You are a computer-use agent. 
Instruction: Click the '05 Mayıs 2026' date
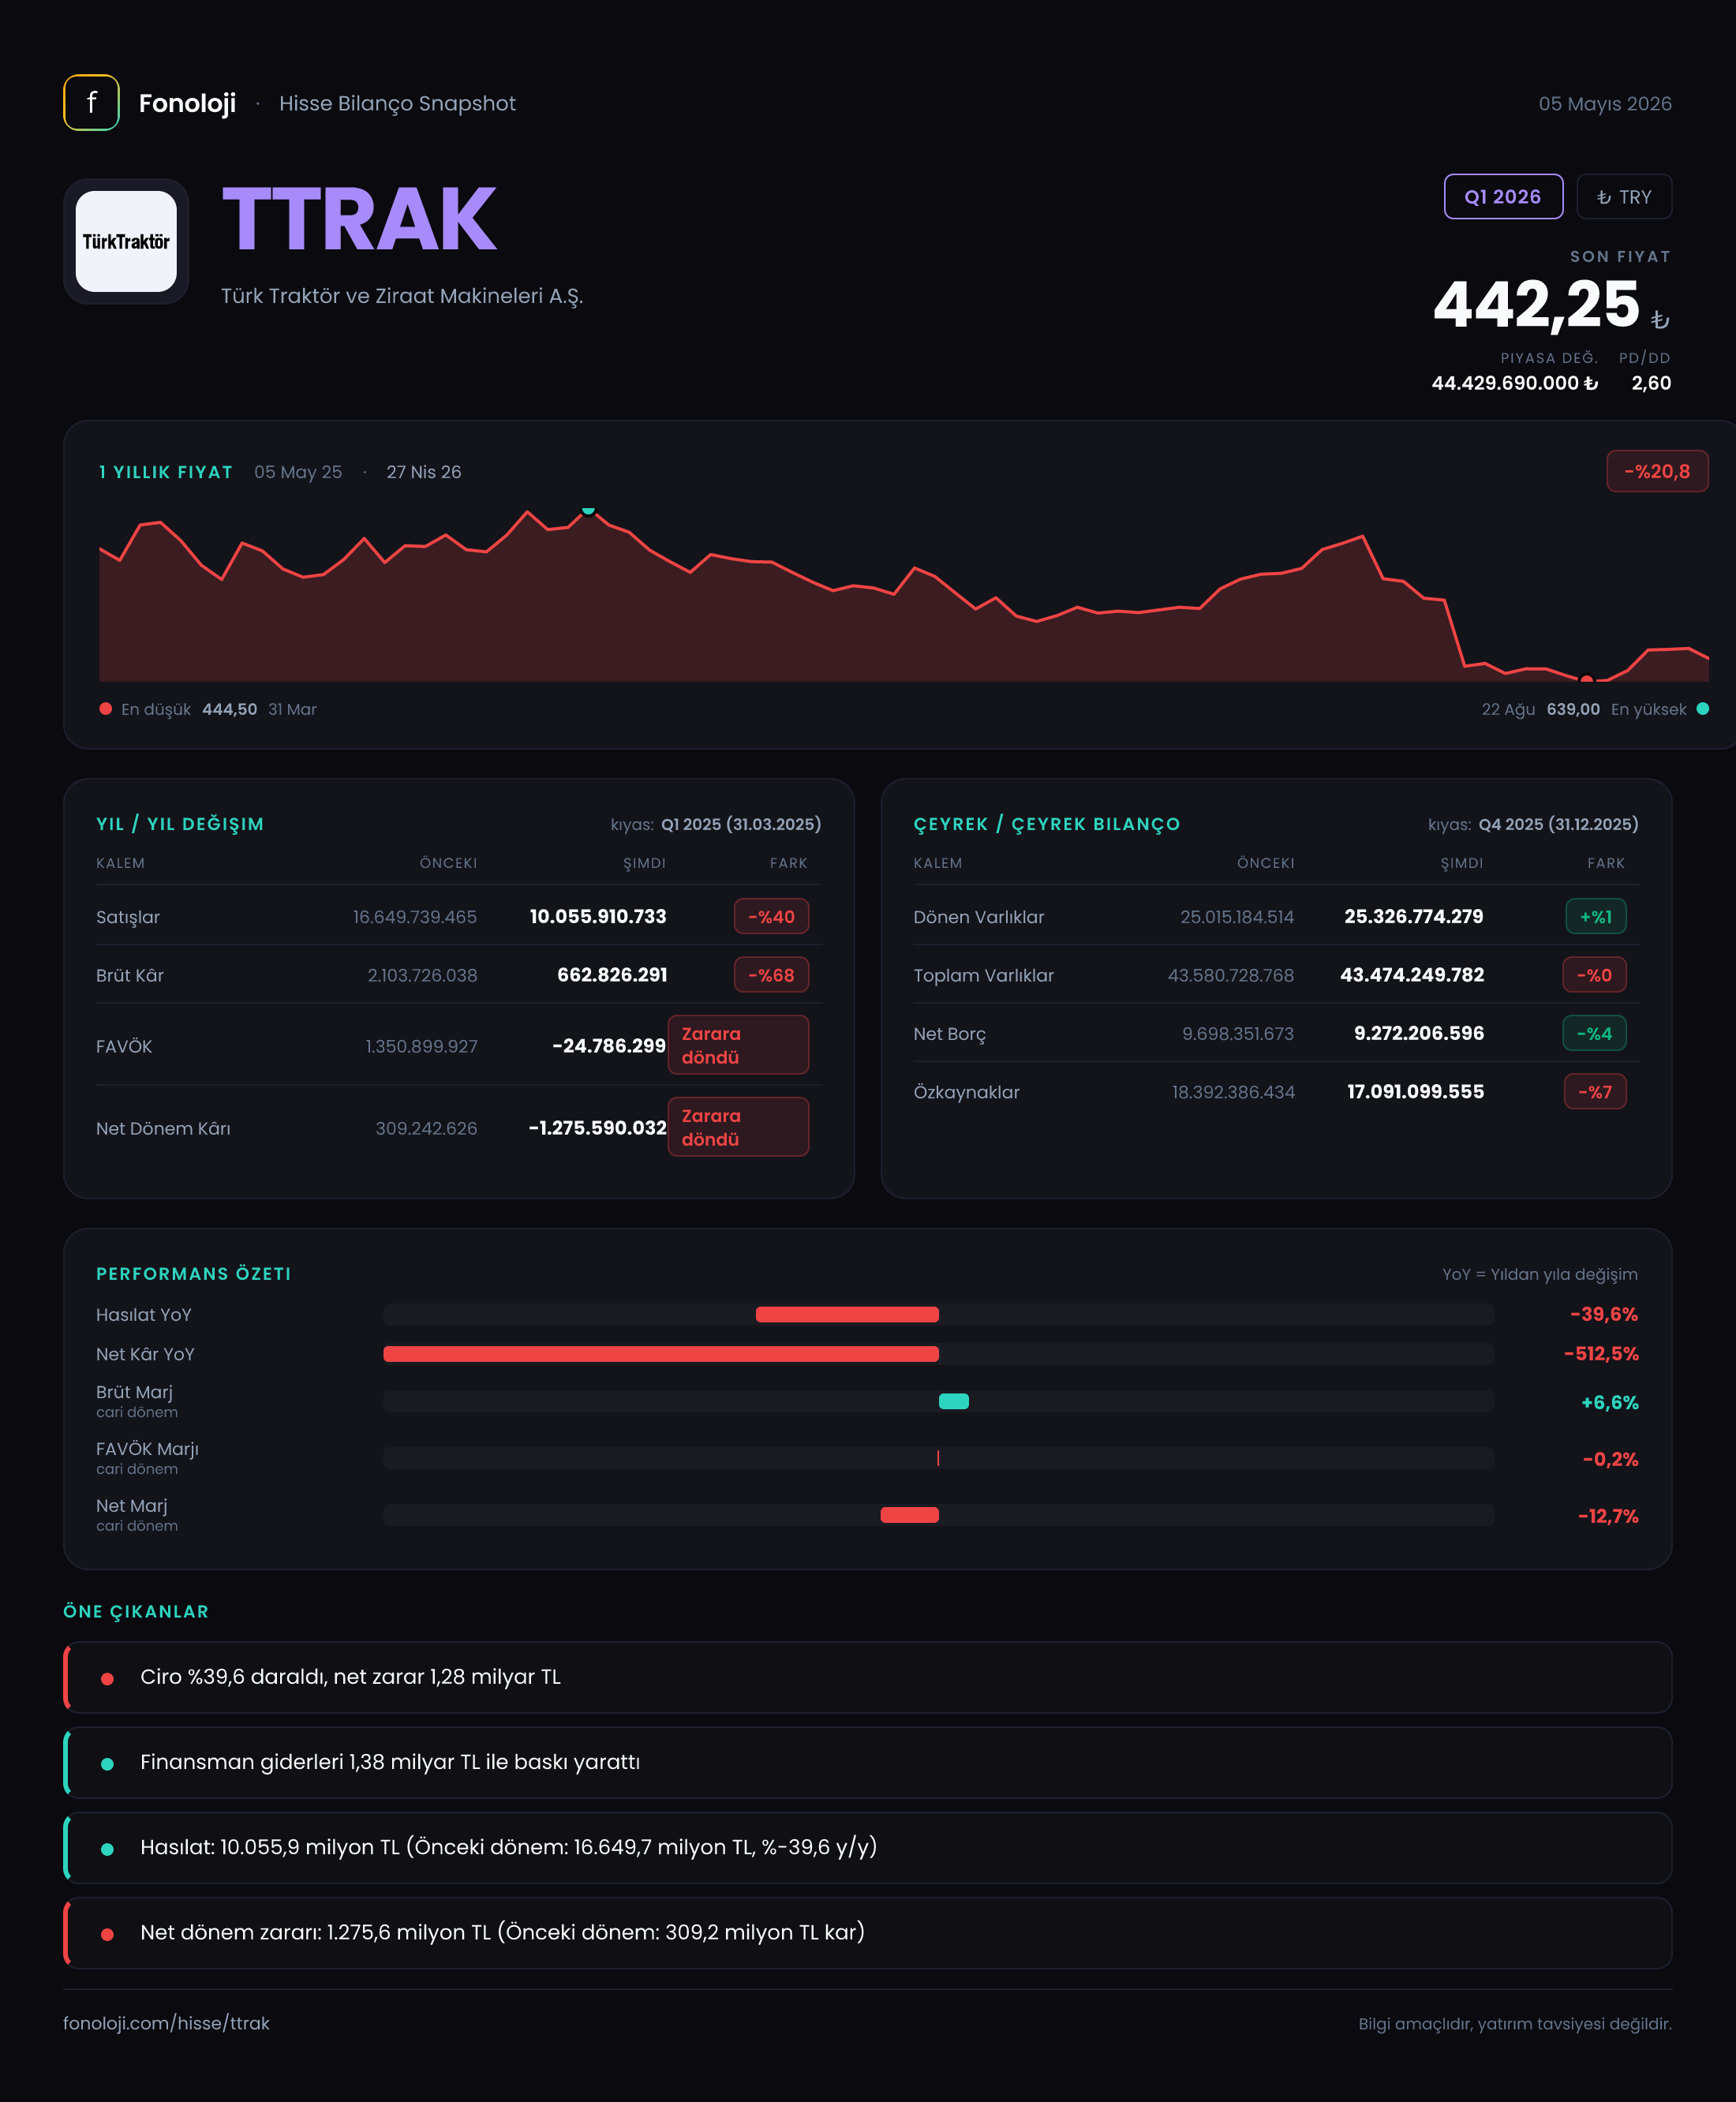click(x=1605, y=104)
